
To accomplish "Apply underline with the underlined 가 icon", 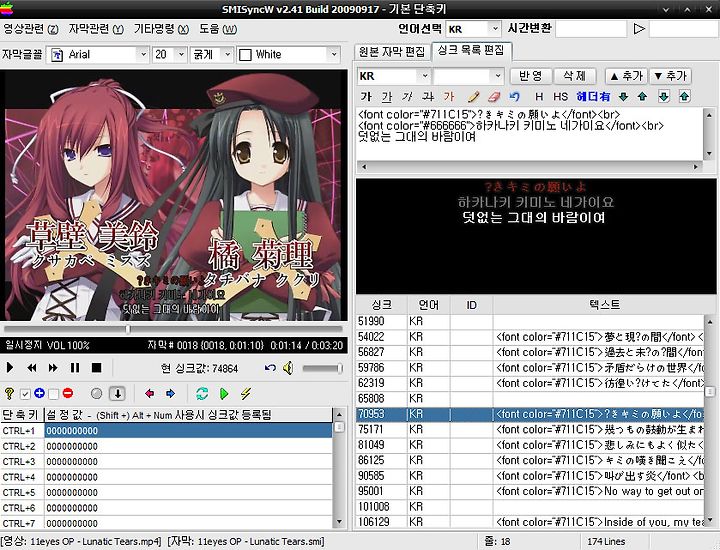I will click(387, 96).
